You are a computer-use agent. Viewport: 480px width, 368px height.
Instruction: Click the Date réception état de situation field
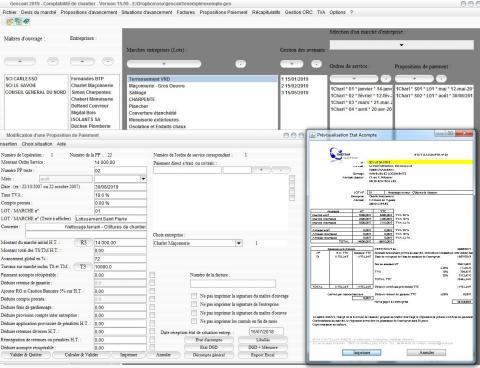coord(266,332)
